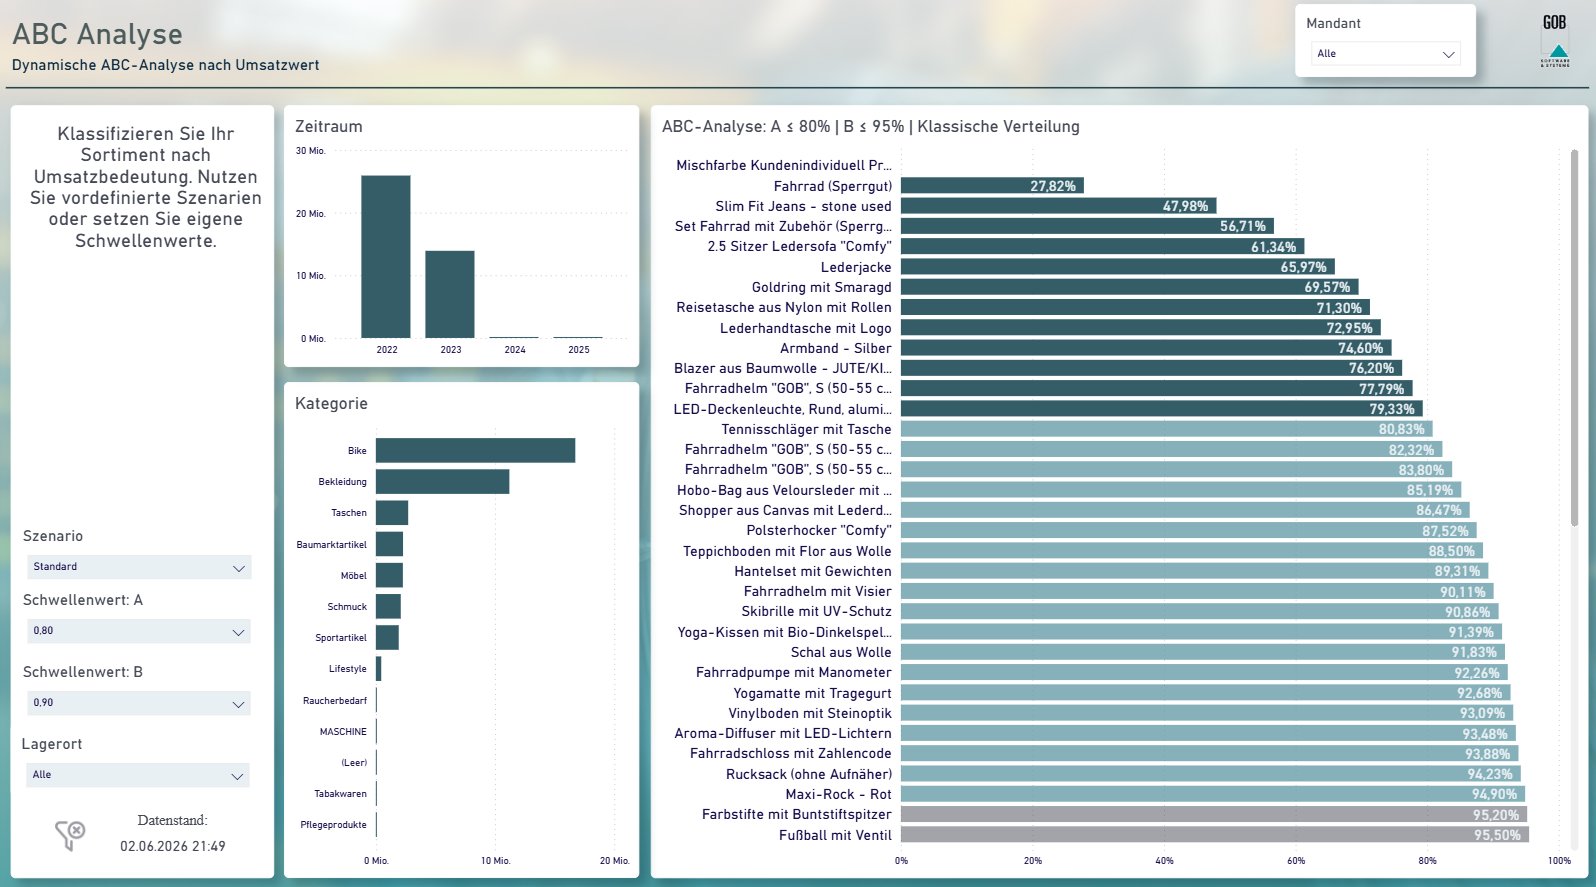This screenshot has height=887, width=1596.
Task: Click the ABC chart vertical scrollbar
Action: point(1574,338)
